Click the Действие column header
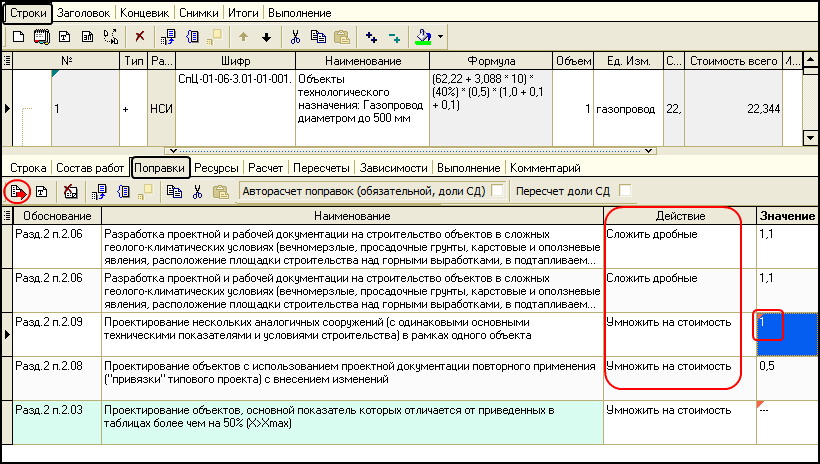Screen dimensions: 820x464 (x=679, y=216)
